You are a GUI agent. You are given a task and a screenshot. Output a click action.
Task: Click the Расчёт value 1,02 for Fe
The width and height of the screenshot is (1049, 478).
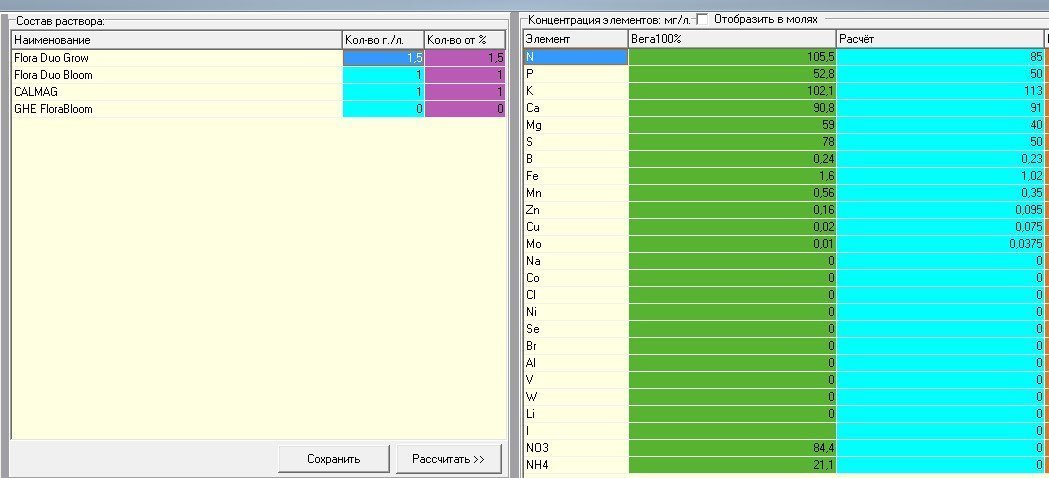(x=940, y=176)
